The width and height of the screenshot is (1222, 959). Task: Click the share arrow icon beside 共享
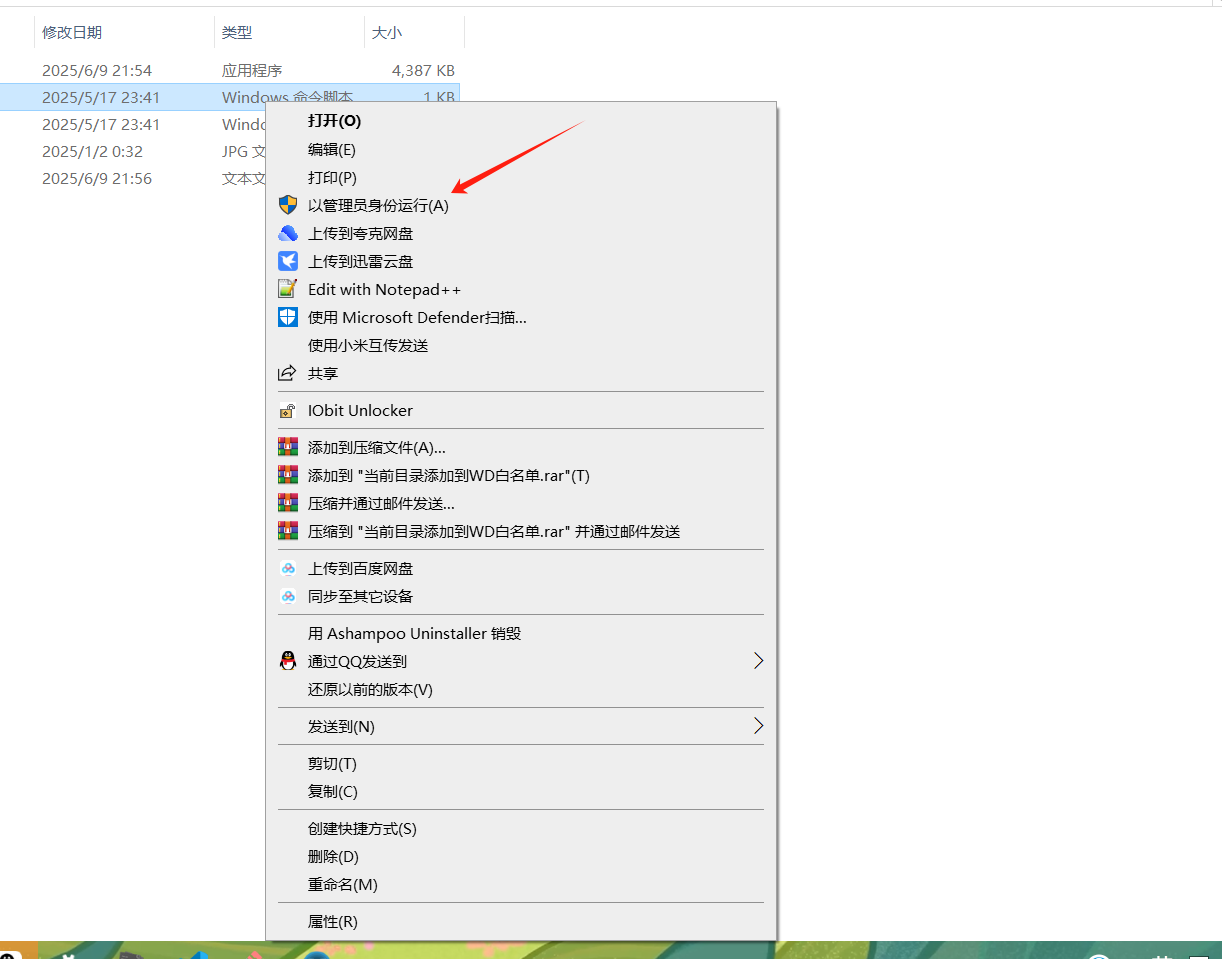288,373
